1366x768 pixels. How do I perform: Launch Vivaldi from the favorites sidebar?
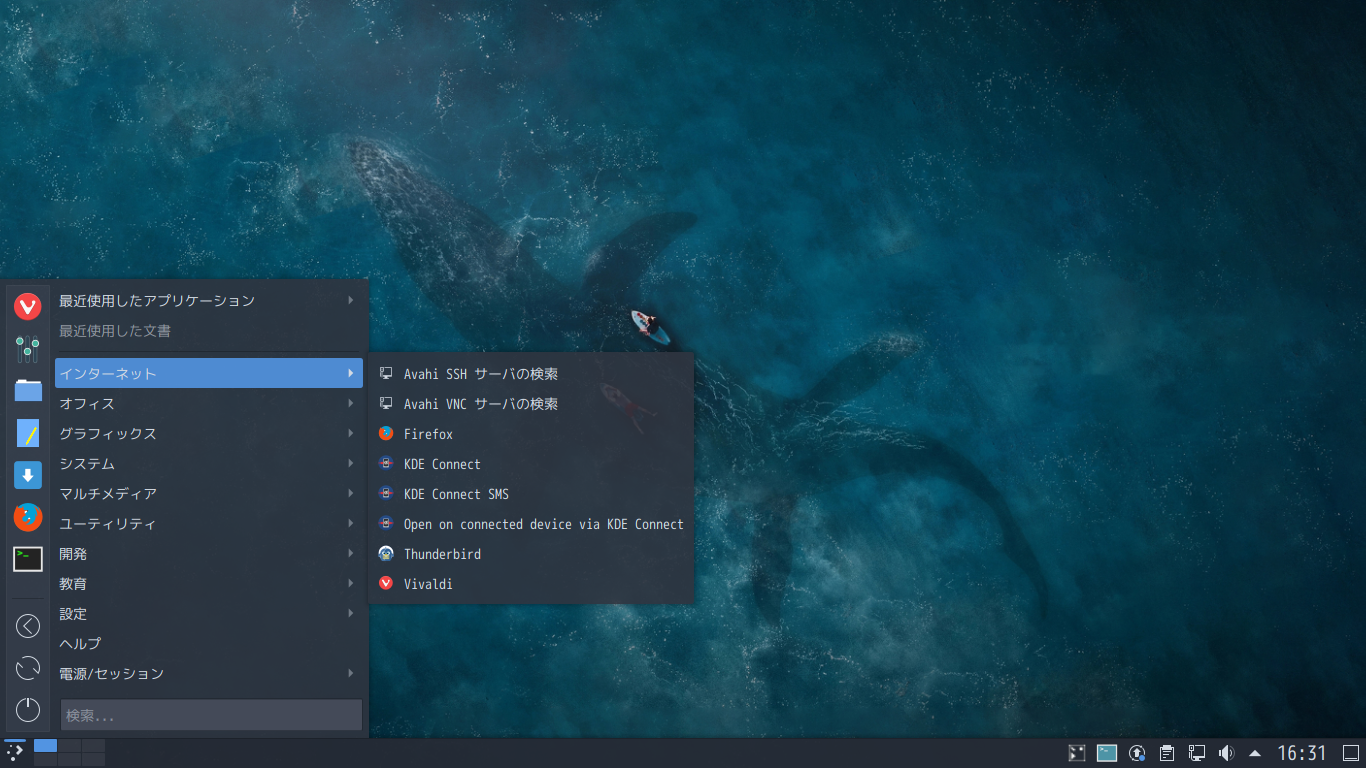28,307
